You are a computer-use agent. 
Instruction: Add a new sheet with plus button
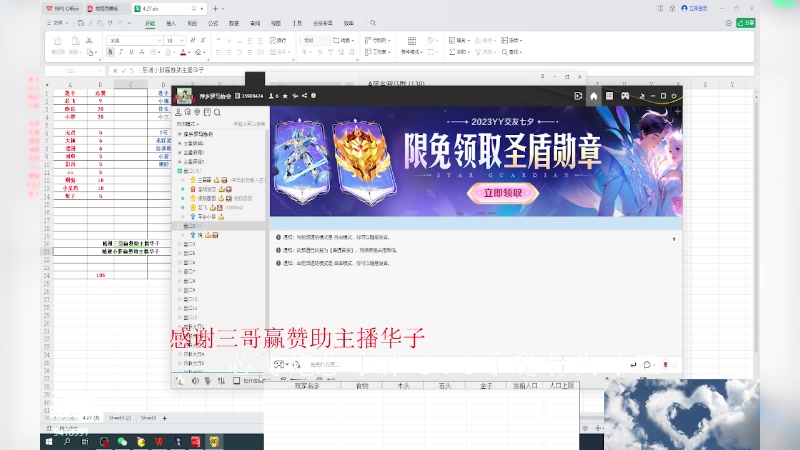tap(165, 418)
